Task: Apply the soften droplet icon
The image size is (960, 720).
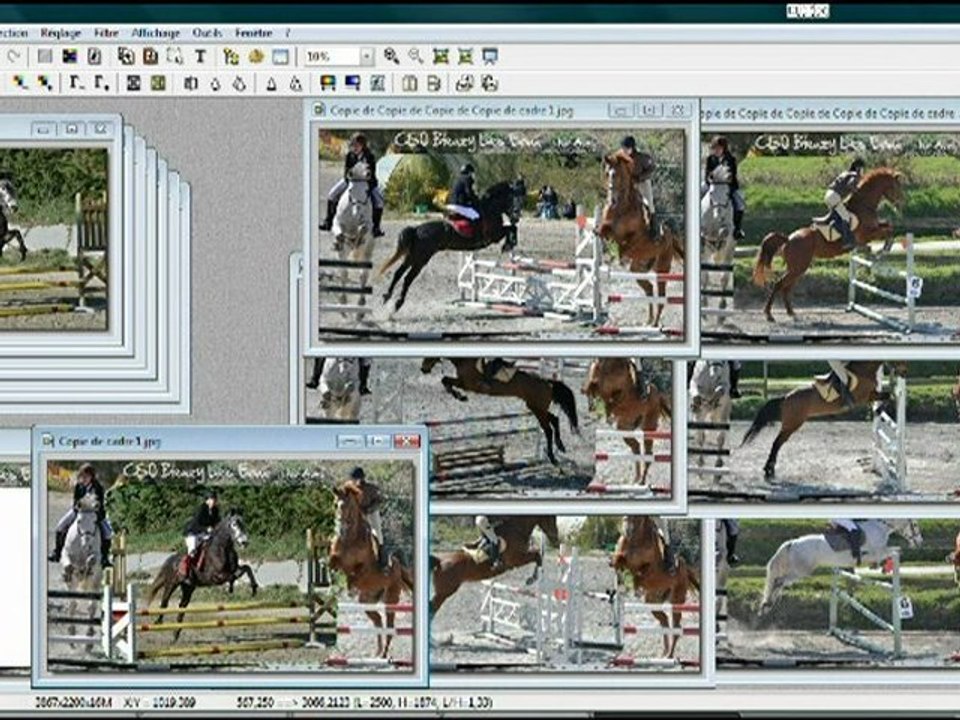Action: coord(216,84)
